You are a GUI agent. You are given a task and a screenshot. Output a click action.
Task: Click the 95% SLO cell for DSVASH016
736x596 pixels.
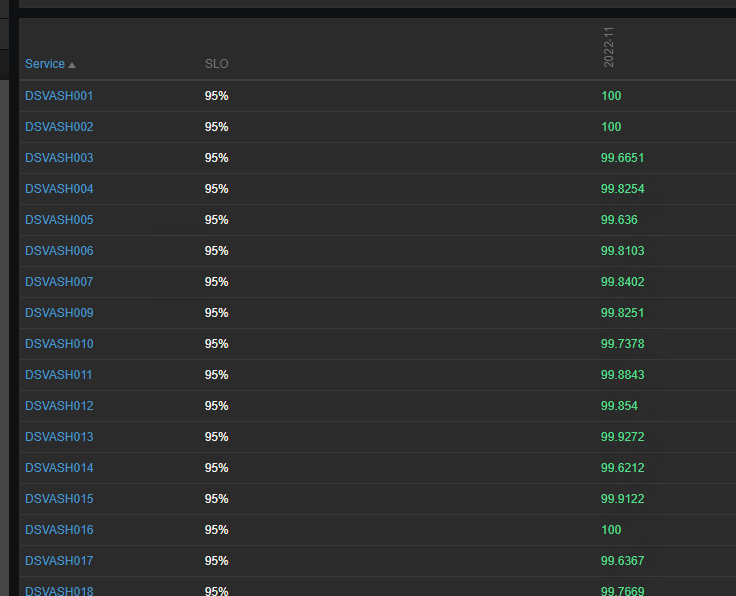[216, 529]
